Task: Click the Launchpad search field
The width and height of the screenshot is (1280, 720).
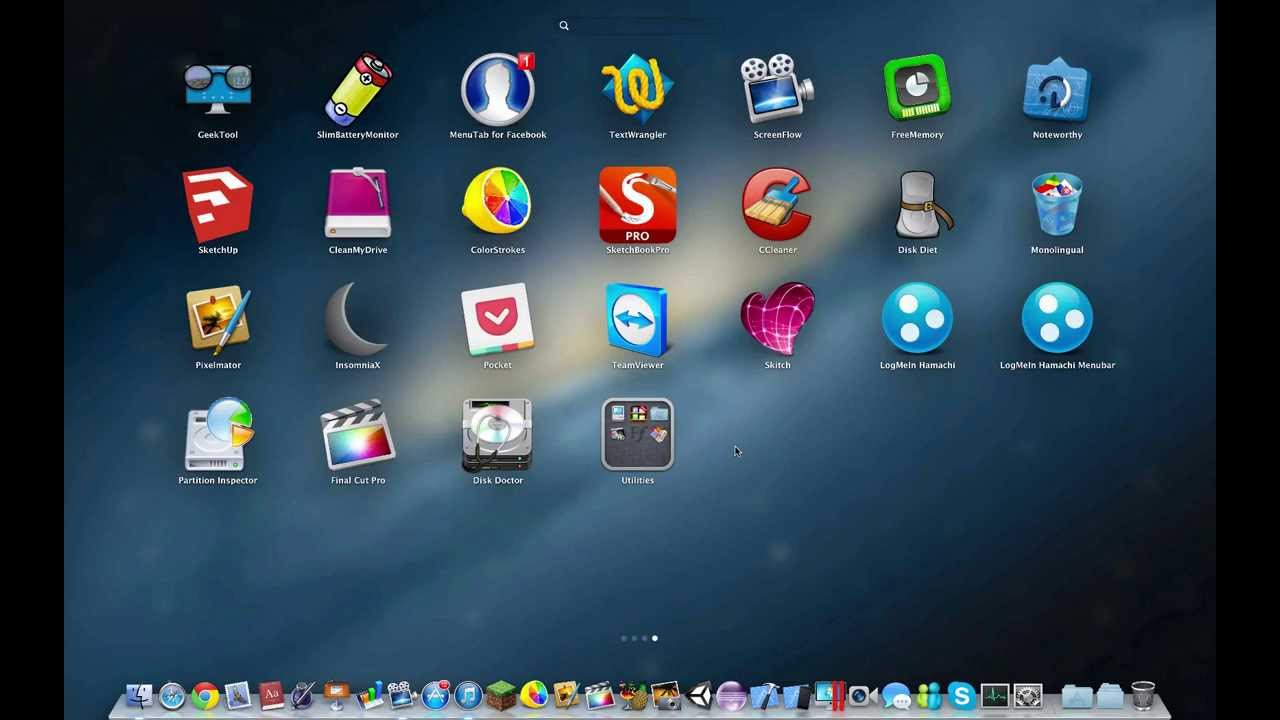Action: tap(640, 26)
